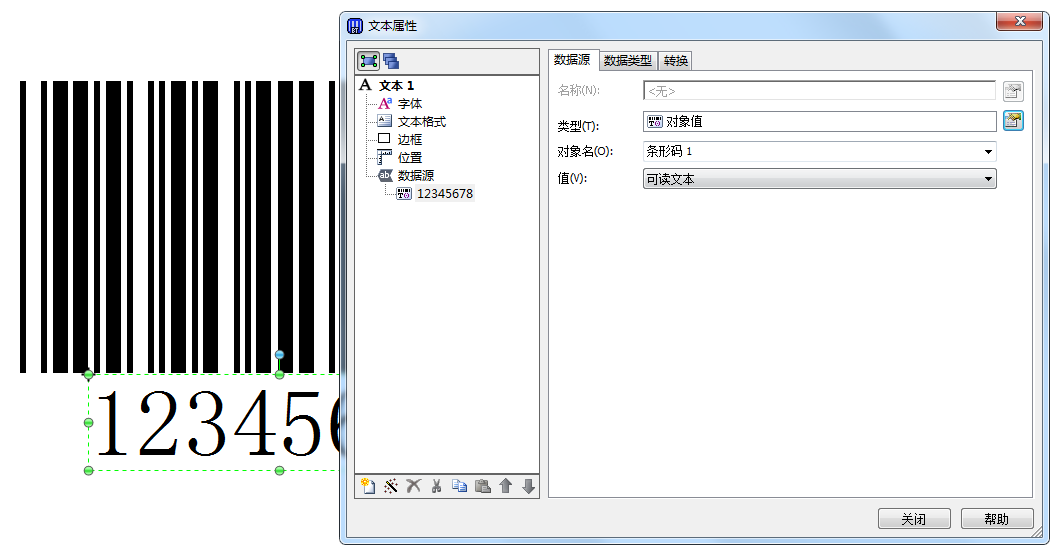
Task: Click the 名称 input field
Action: [819, 91]
